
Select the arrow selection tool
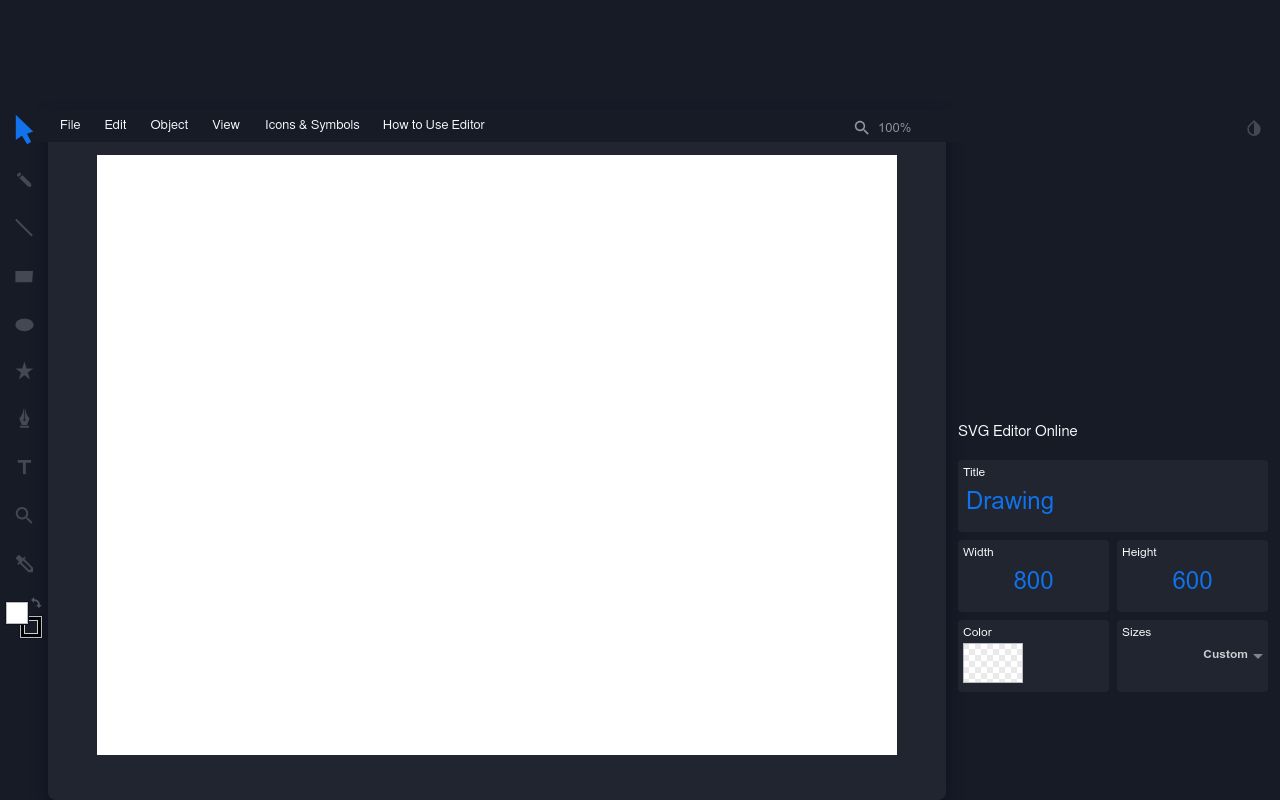pyautogui.click(x=24, y=129)
